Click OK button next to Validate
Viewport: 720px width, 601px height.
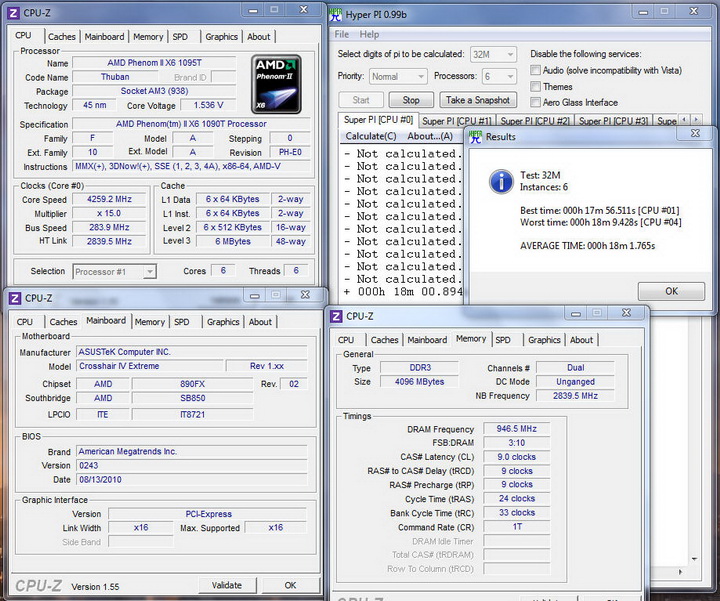coord(290,585)
